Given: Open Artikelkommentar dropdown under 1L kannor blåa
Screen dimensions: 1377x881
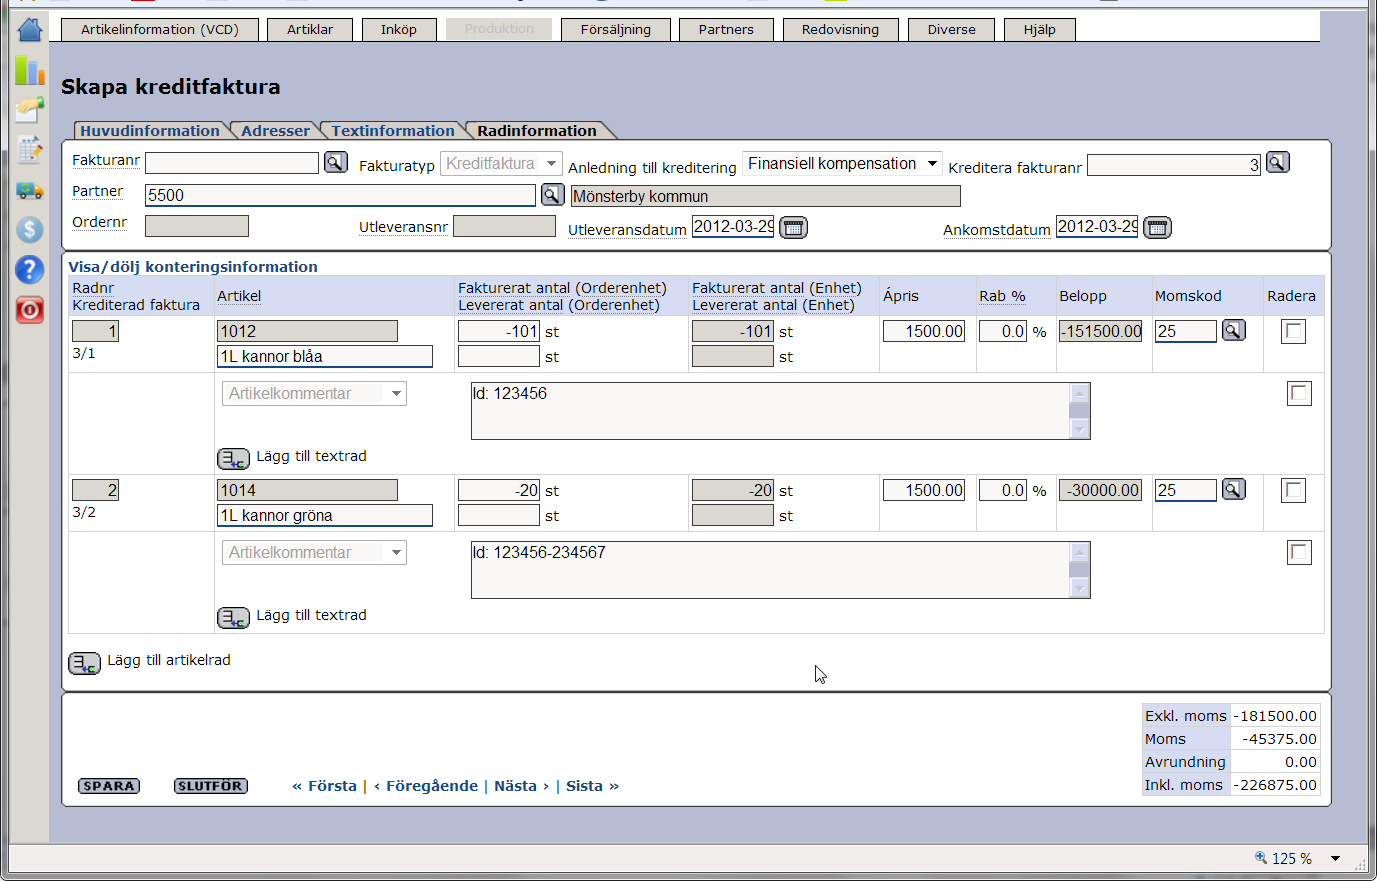Looking at the screenshot, I should point(314,393).
